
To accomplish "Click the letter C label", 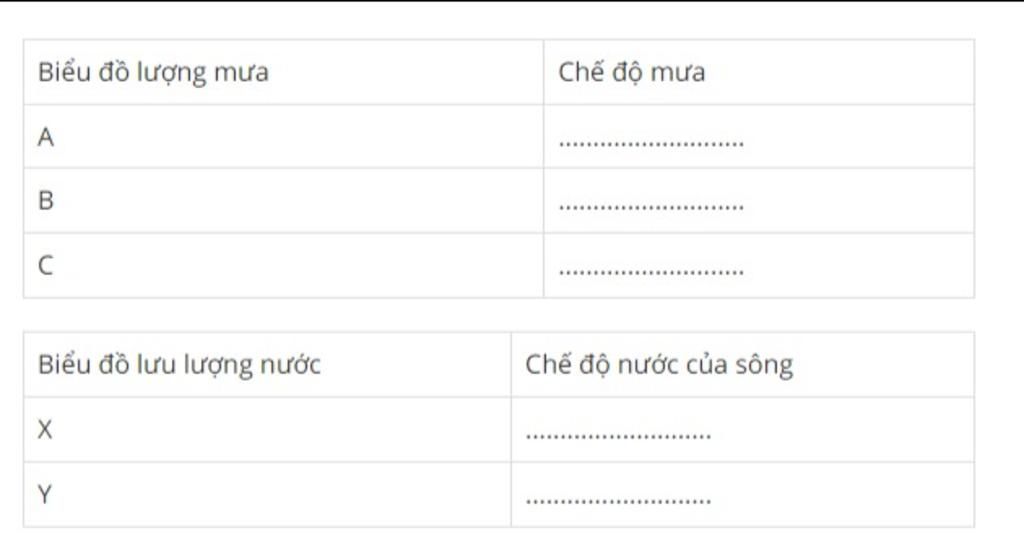I will (x=45, y=265).
